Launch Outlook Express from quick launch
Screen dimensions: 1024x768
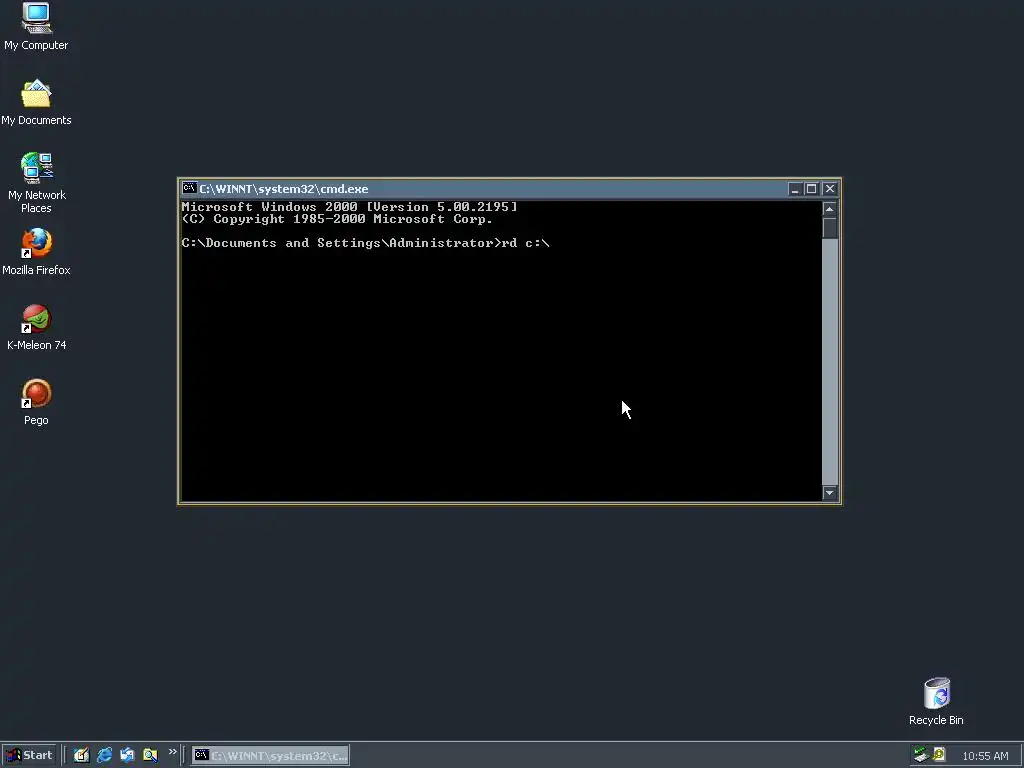coord(127,755)
